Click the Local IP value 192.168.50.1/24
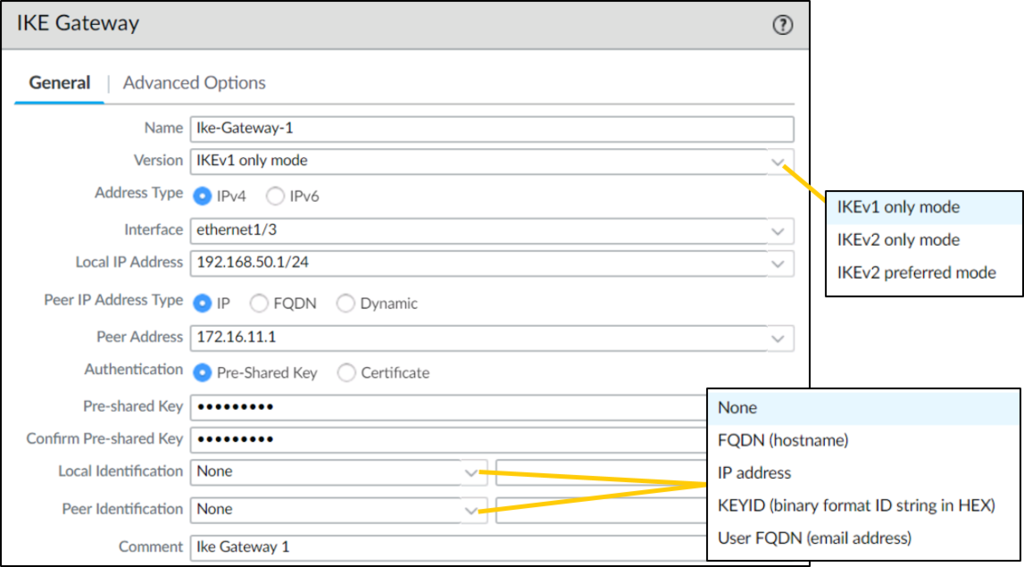This screenshot has width=1024, height=567. pos(251,263)
